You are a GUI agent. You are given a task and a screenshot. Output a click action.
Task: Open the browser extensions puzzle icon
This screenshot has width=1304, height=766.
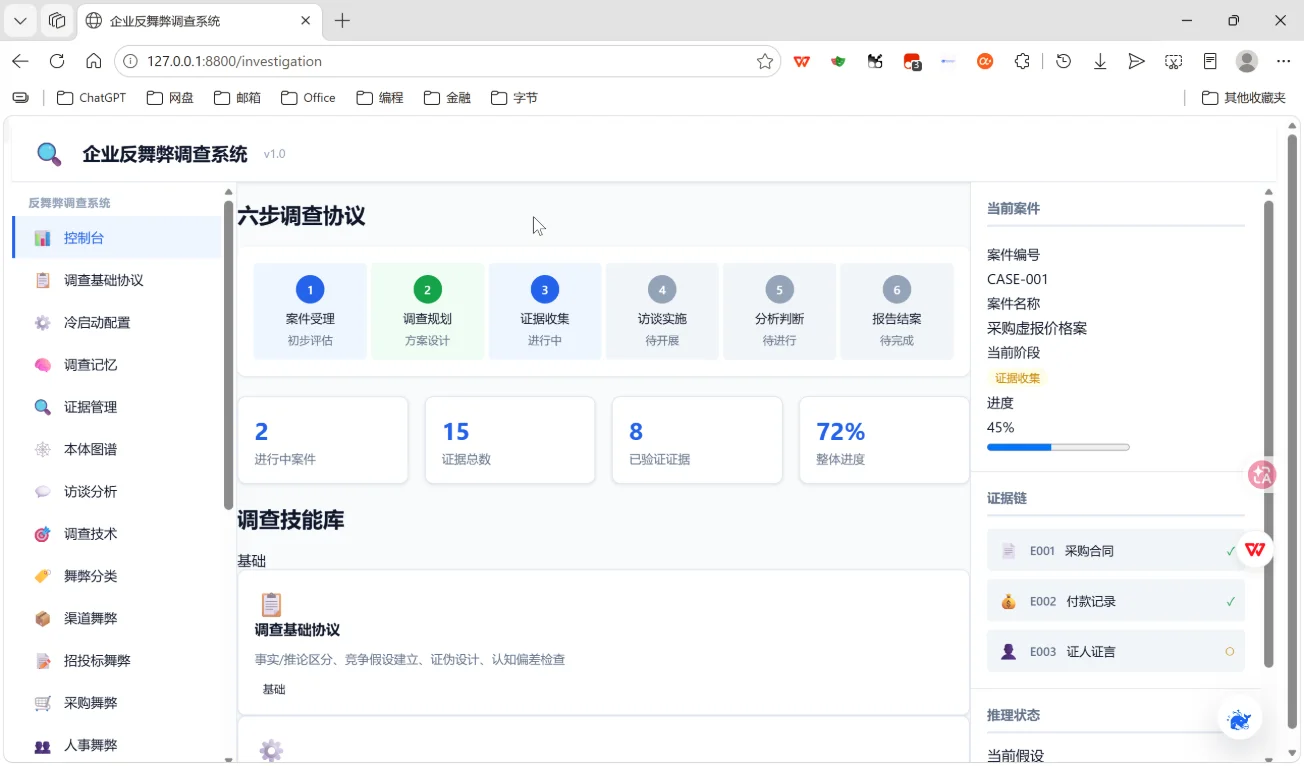tap(1022, 61)
